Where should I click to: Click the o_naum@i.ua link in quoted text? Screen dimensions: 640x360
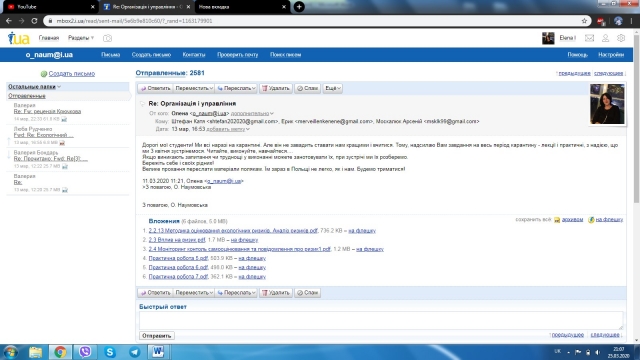click(224, 181)
